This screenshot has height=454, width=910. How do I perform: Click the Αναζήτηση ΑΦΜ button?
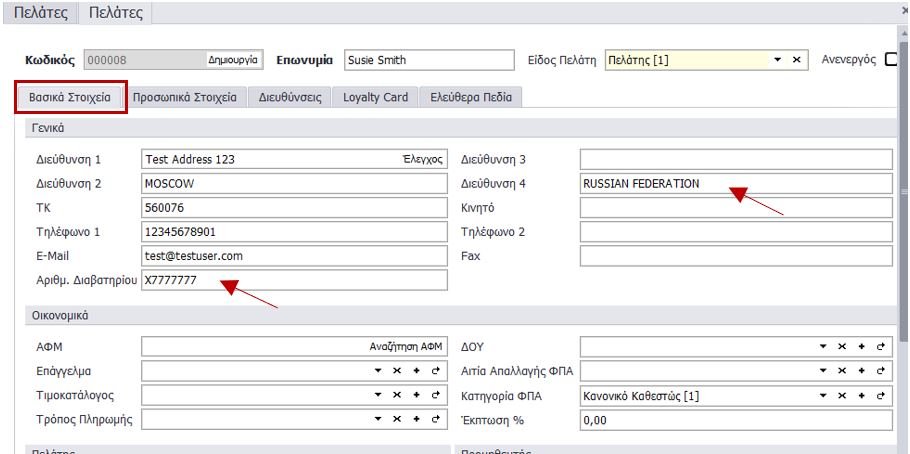[x=405, y=346]
